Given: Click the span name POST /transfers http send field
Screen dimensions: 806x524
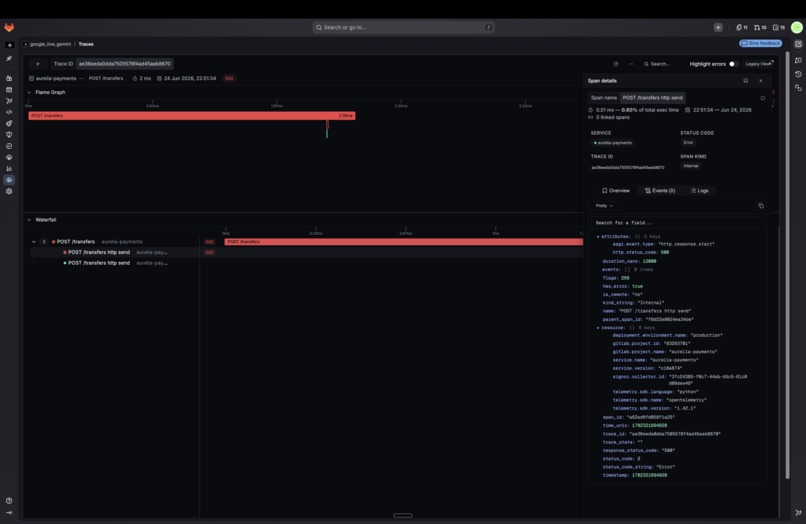Looking at the screenshot, I should pyautogui.click(x=652, y=98).
